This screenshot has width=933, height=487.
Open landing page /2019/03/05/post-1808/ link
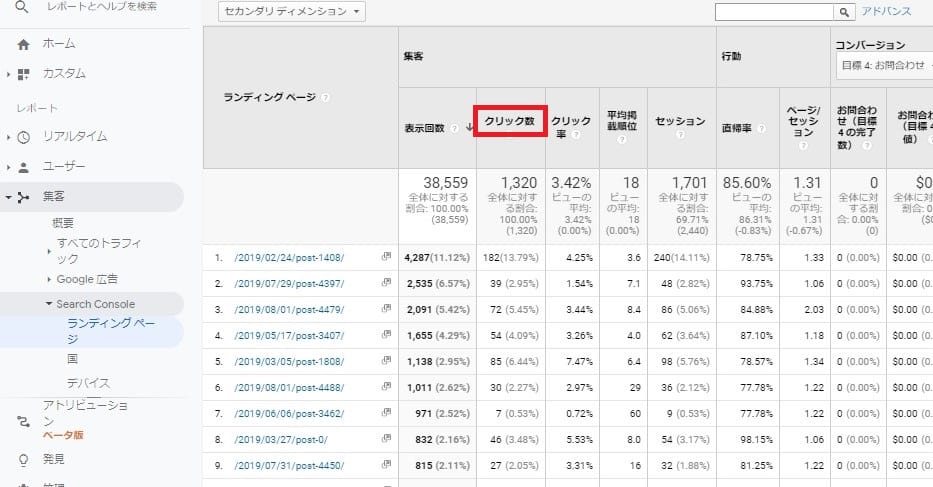pyautogui.click(x=289, y=362)
